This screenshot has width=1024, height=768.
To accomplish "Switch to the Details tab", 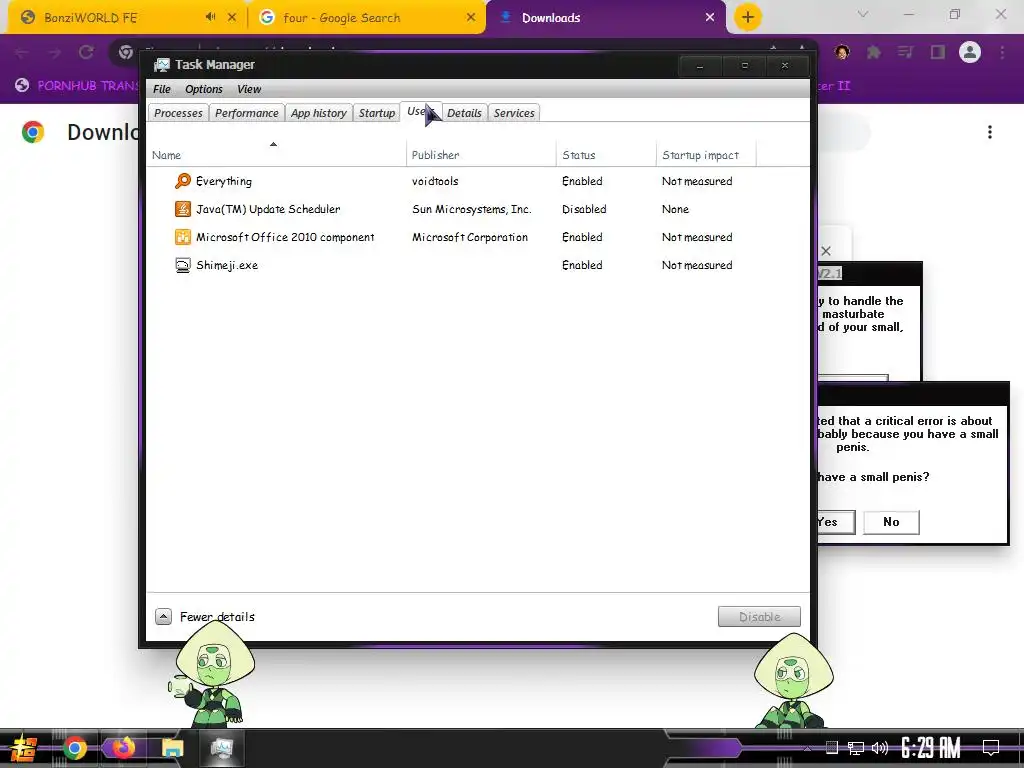I will (x=464, y=113).
